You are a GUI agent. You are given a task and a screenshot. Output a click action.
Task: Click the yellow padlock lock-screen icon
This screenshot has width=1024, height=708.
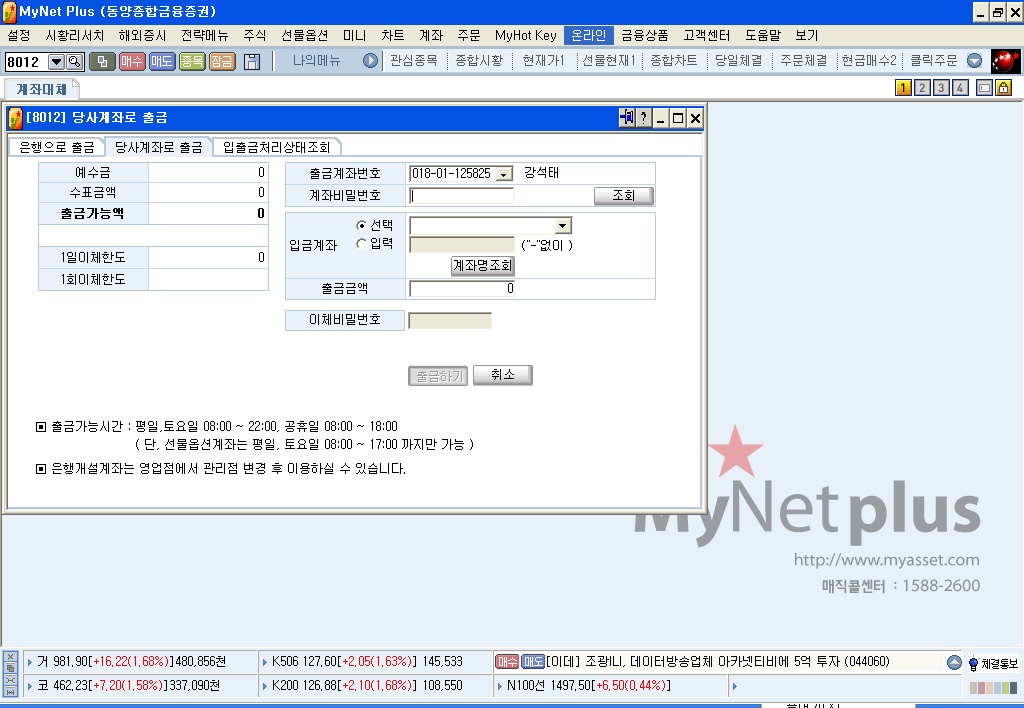(x=1004, y=88)
